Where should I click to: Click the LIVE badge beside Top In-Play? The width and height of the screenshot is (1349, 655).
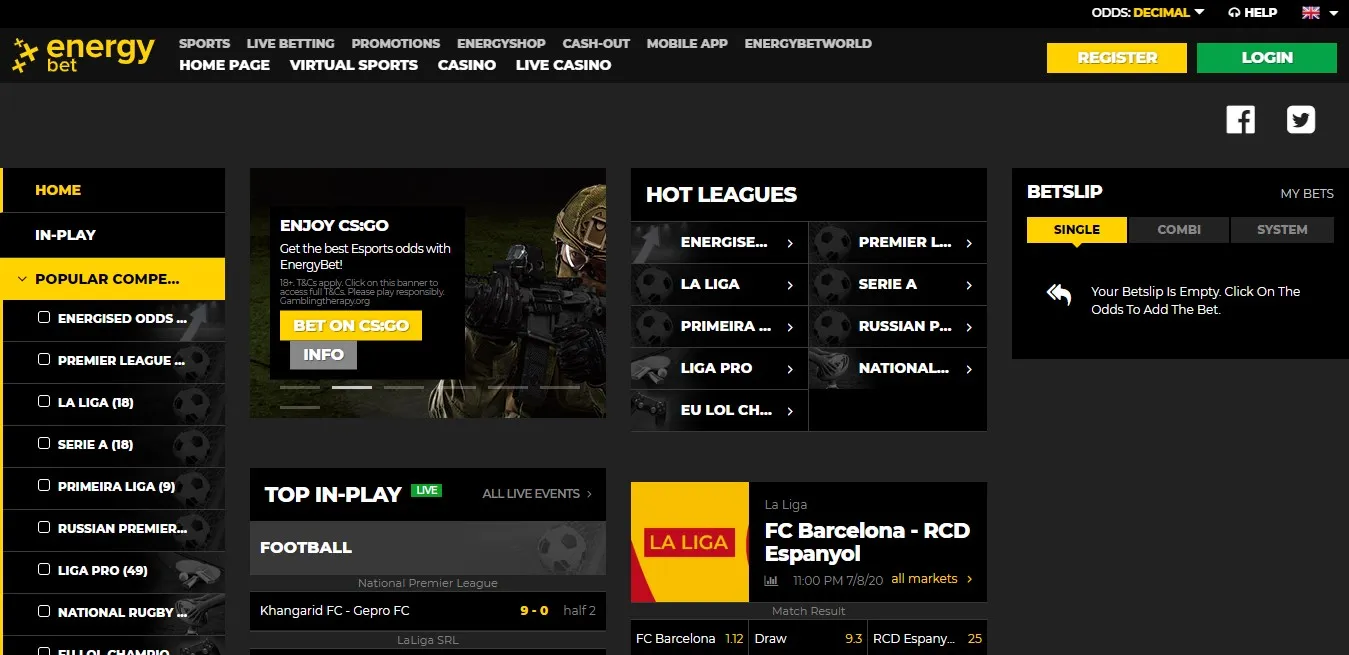(x=427, y=491)
